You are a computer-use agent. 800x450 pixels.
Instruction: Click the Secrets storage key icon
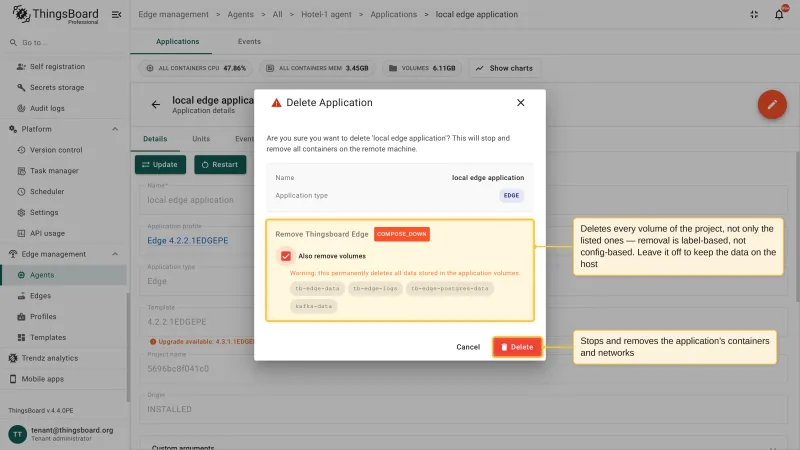tap(21, 87)
